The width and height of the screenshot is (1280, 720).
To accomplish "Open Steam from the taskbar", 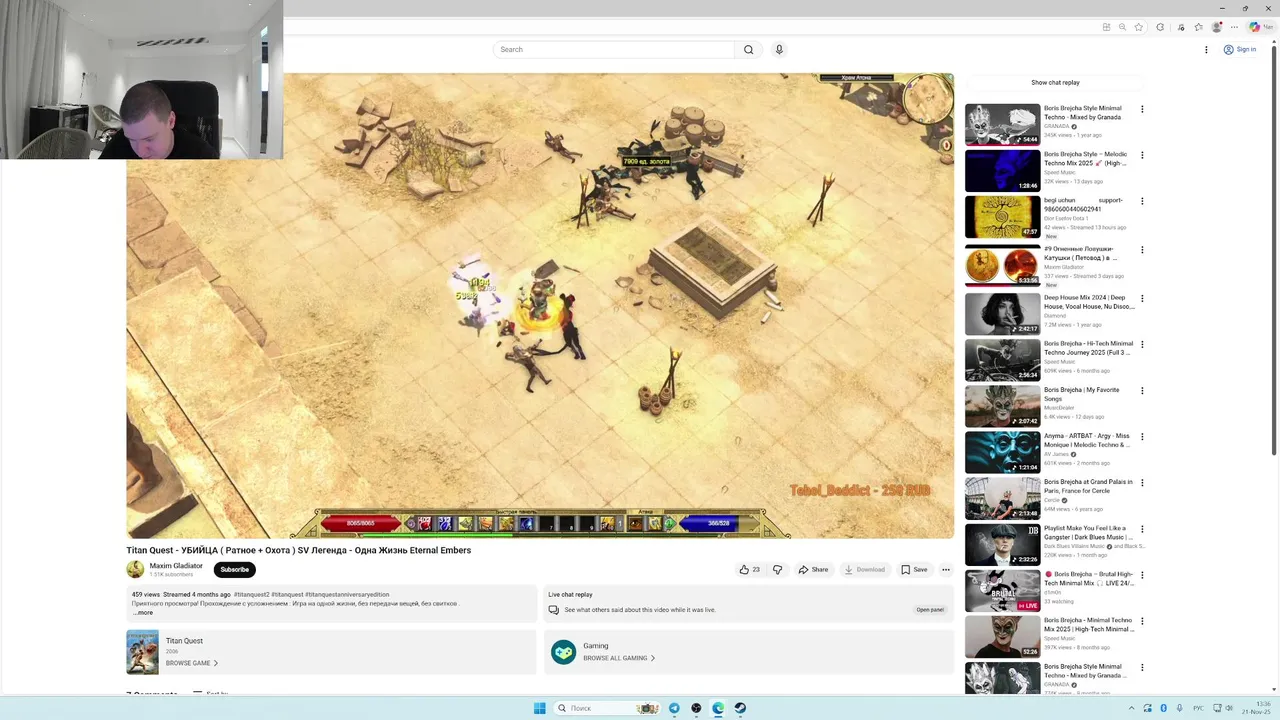I will (x=740, y=708).
